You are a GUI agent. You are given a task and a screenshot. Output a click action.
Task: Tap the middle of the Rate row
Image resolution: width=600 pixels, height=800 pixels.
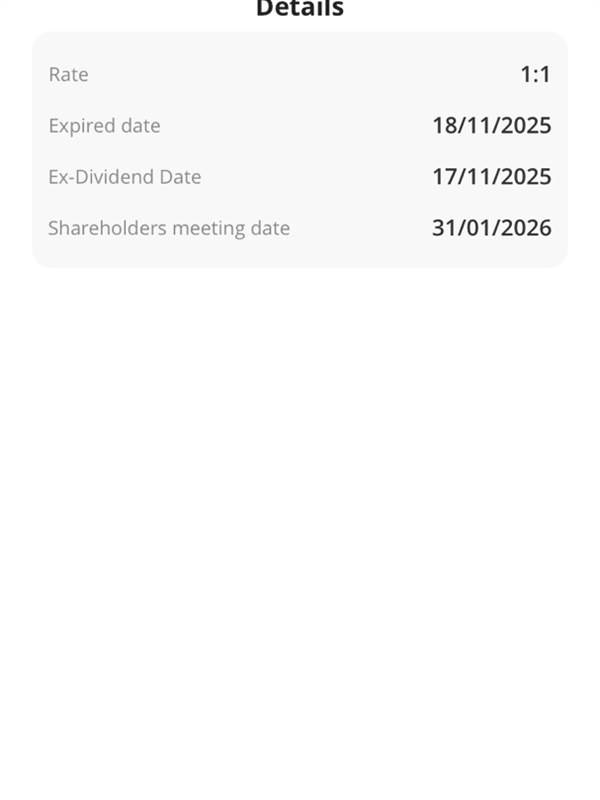[300, 74]
